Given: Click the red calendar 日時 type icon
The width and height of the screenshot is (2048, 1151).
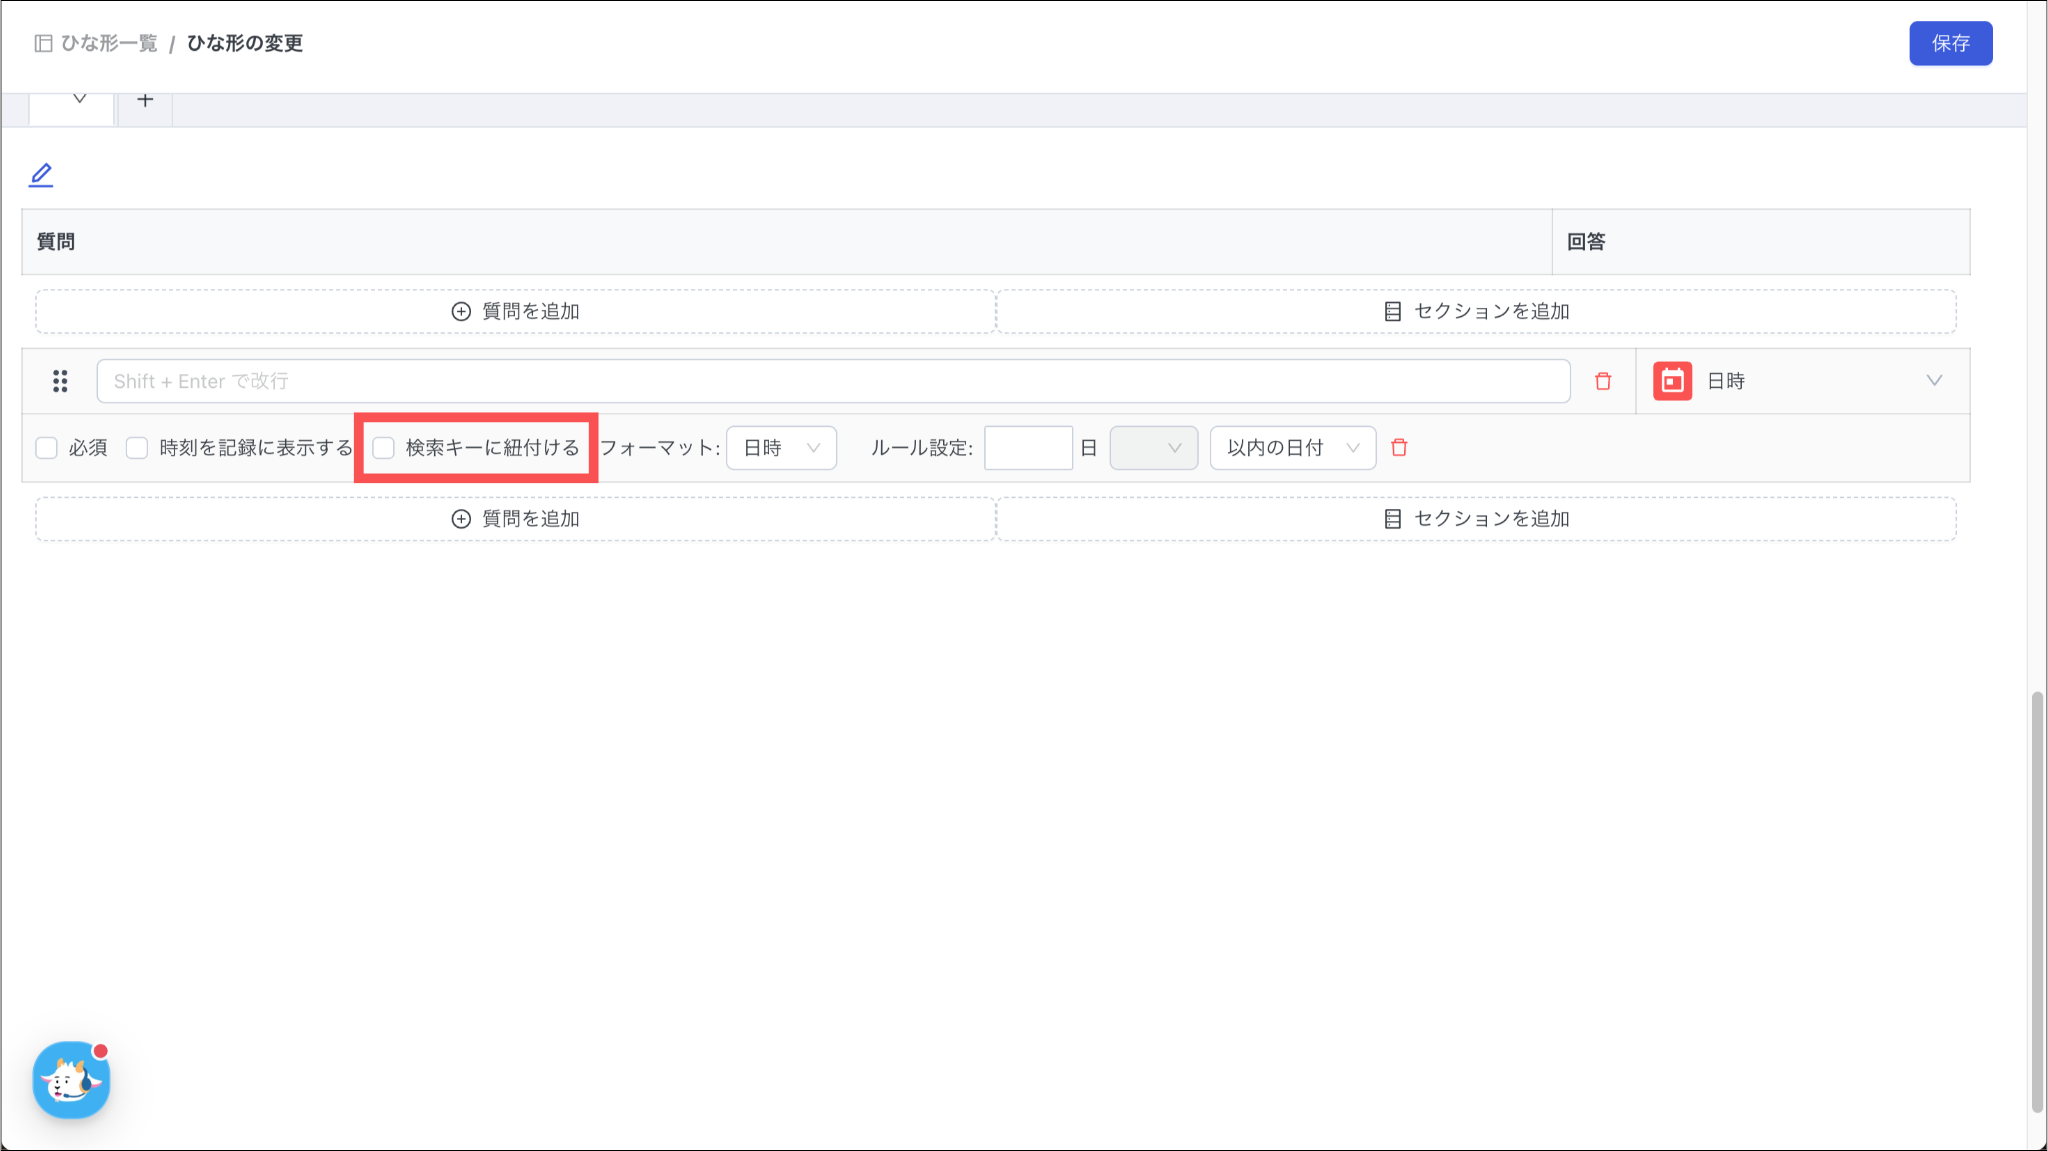Looking at the screenshot, I should click(1672, 381).
